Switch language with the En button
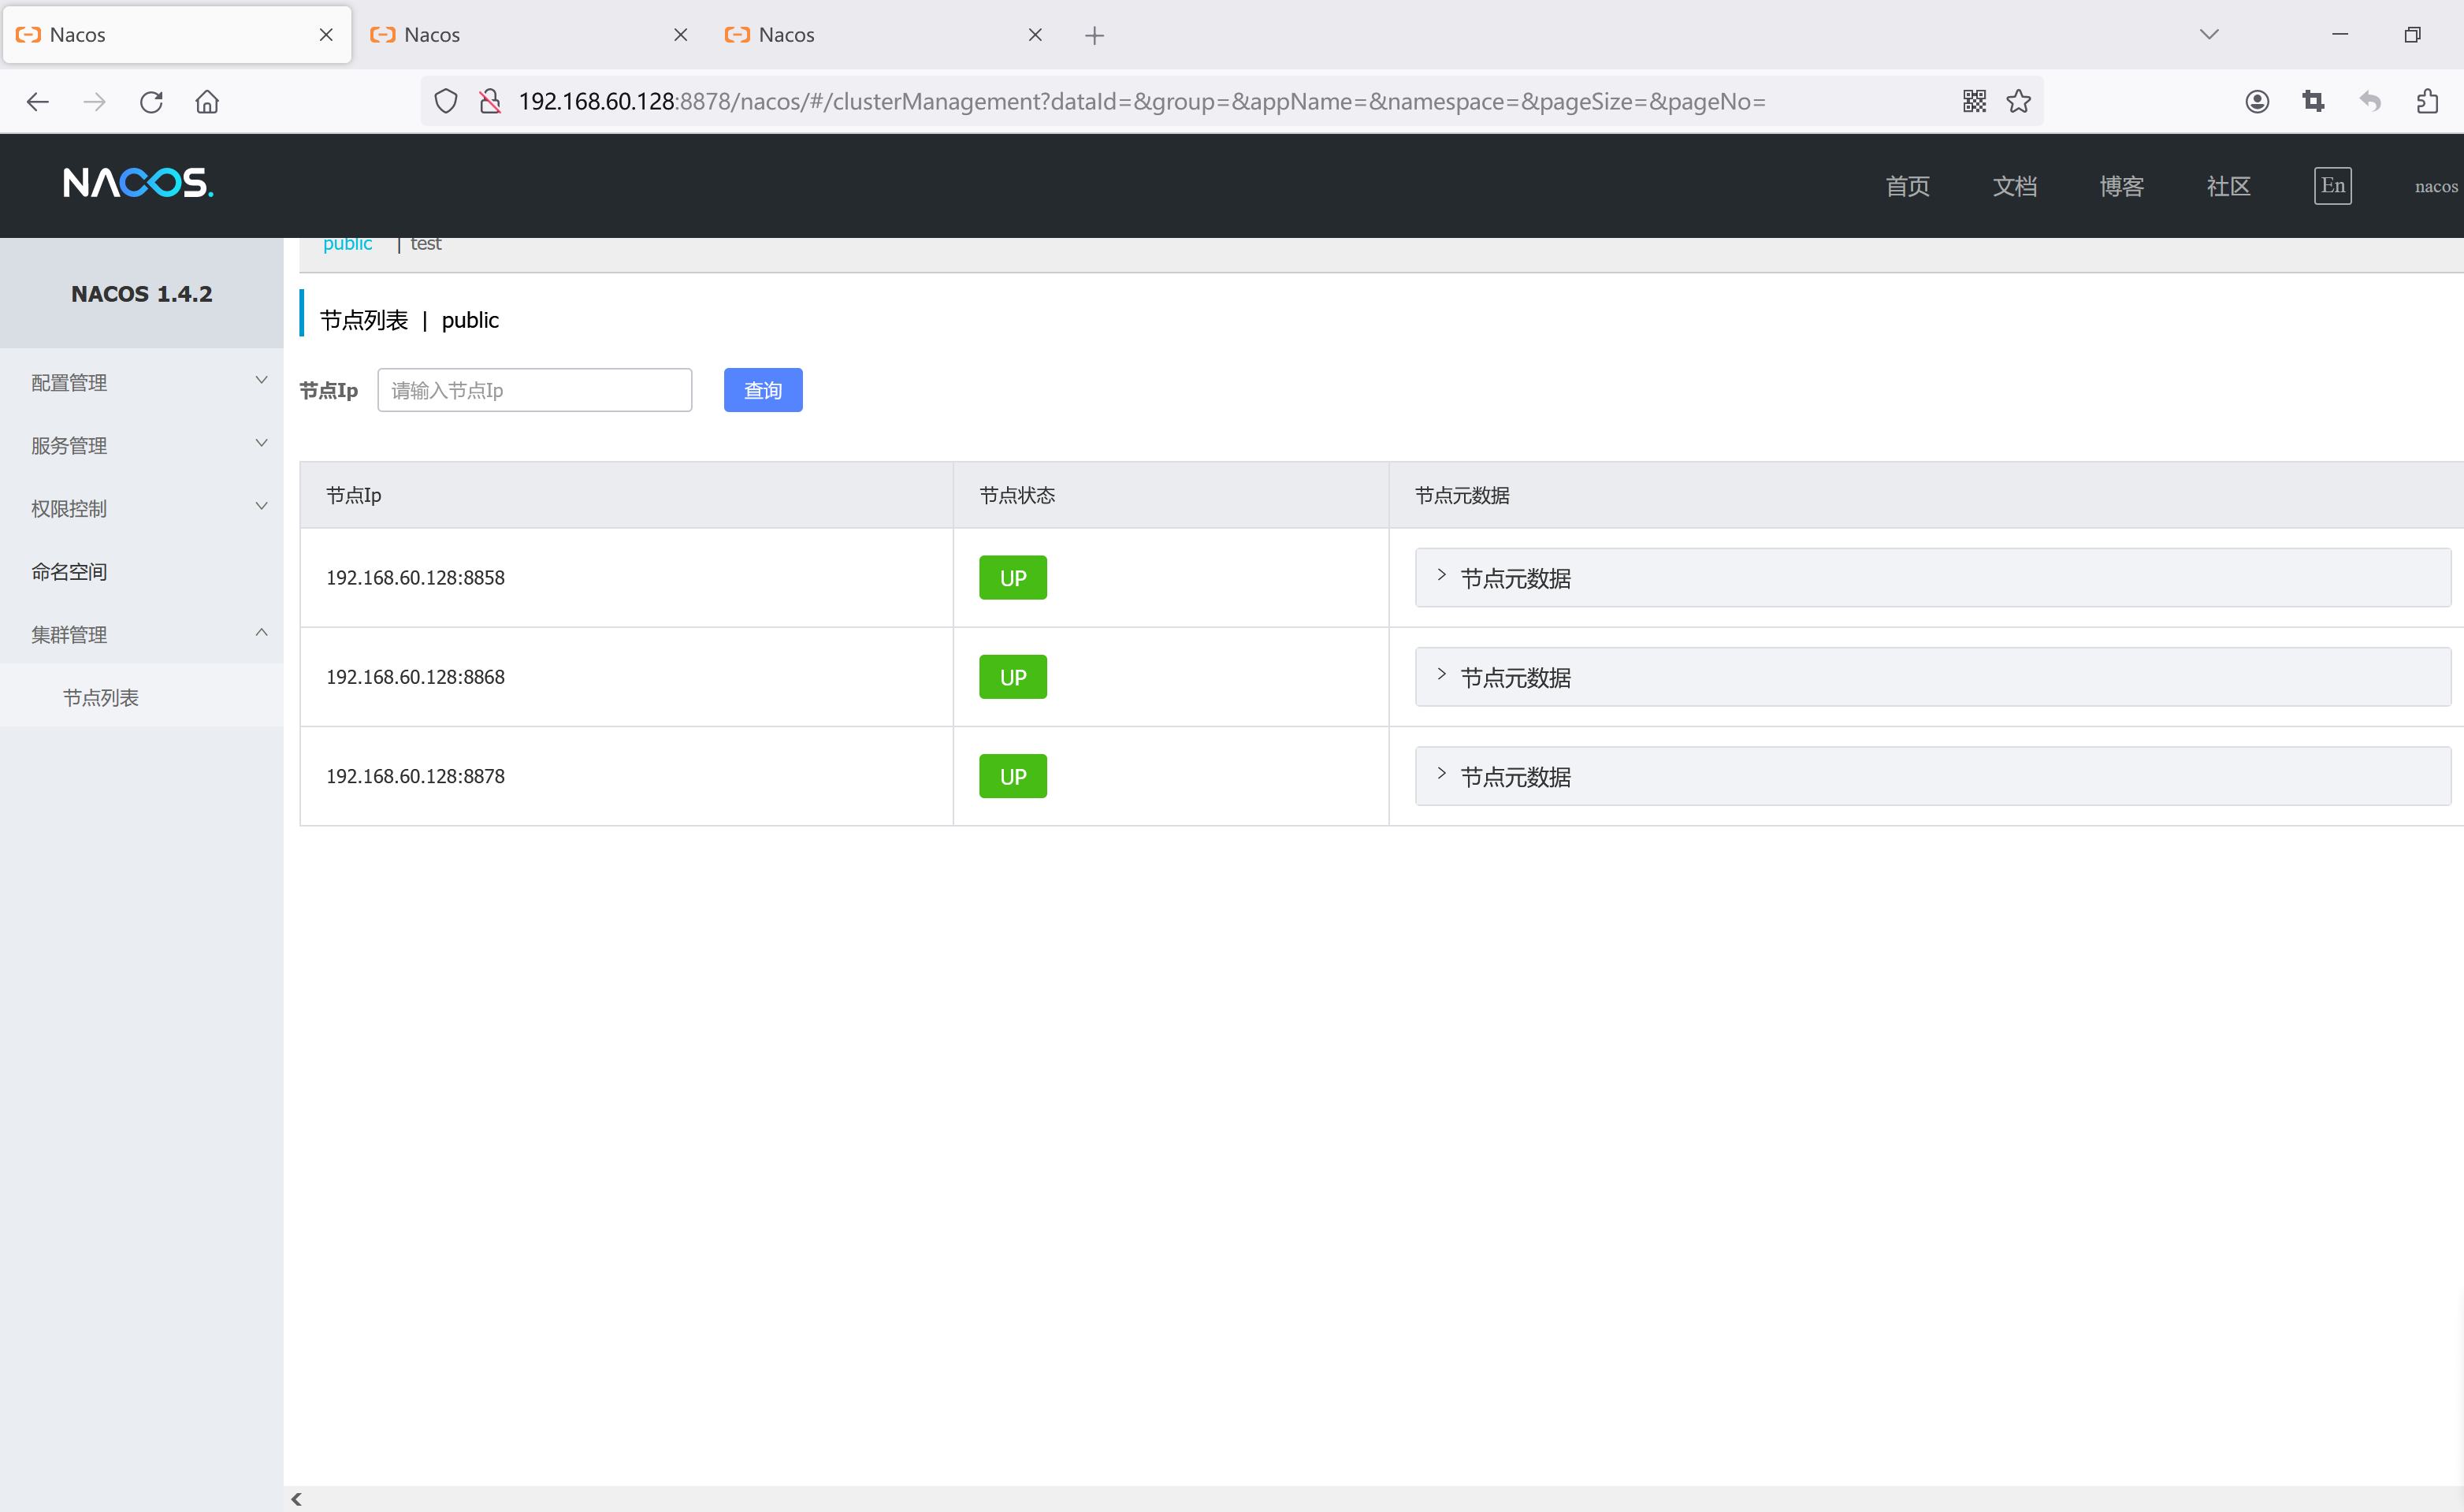2464x1512 pixels. pyautogui.click(x=2333, y=186)
